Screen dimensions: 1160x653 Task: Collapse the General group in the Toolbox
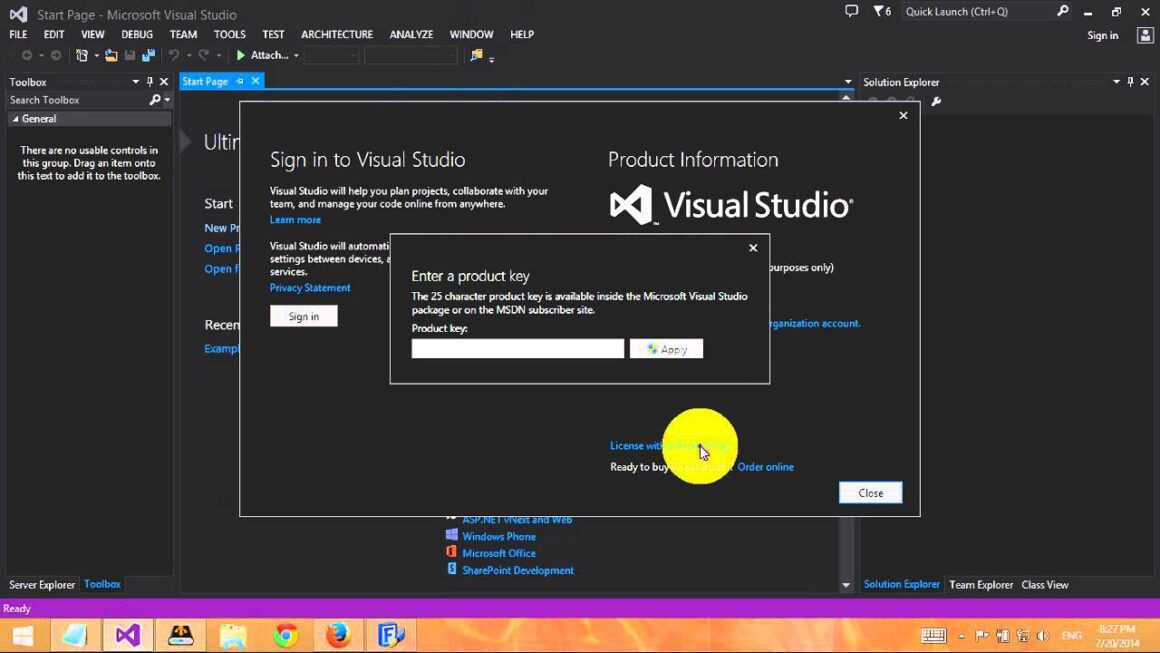pyautogui.click(x=18, y=117)
